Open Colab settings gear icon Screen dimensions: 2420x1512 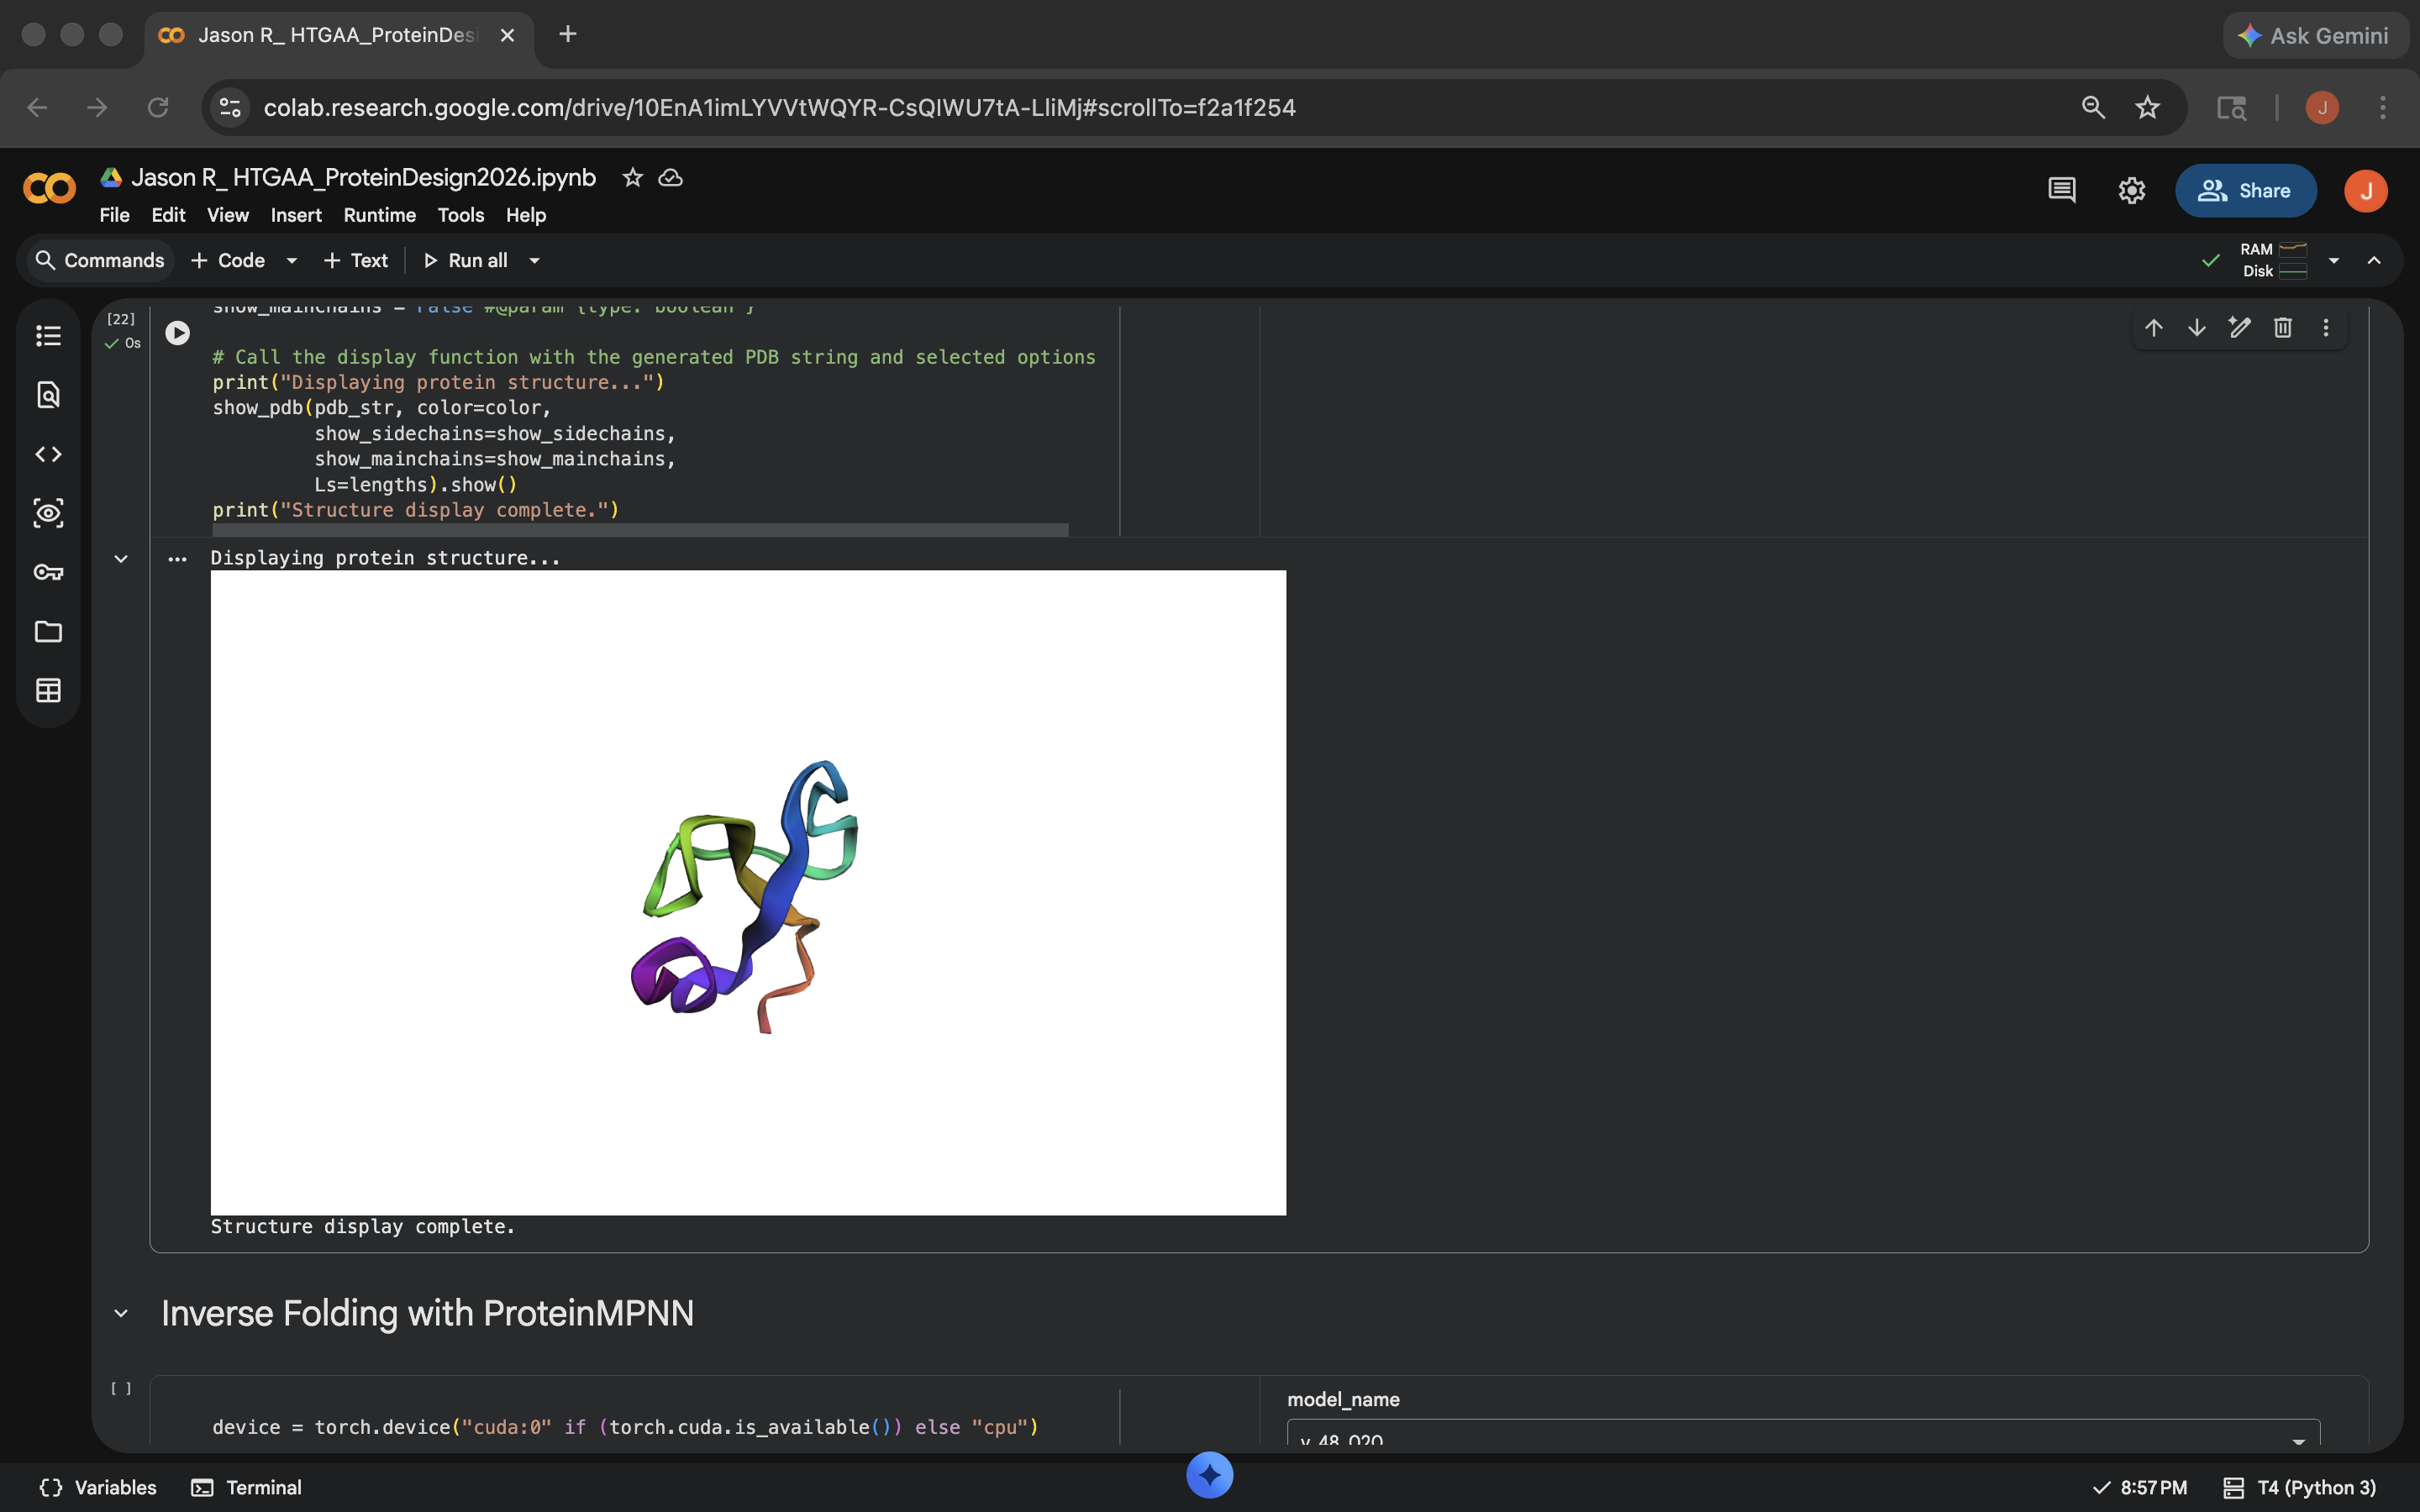pyautogui.click(x=2132, y=190)
